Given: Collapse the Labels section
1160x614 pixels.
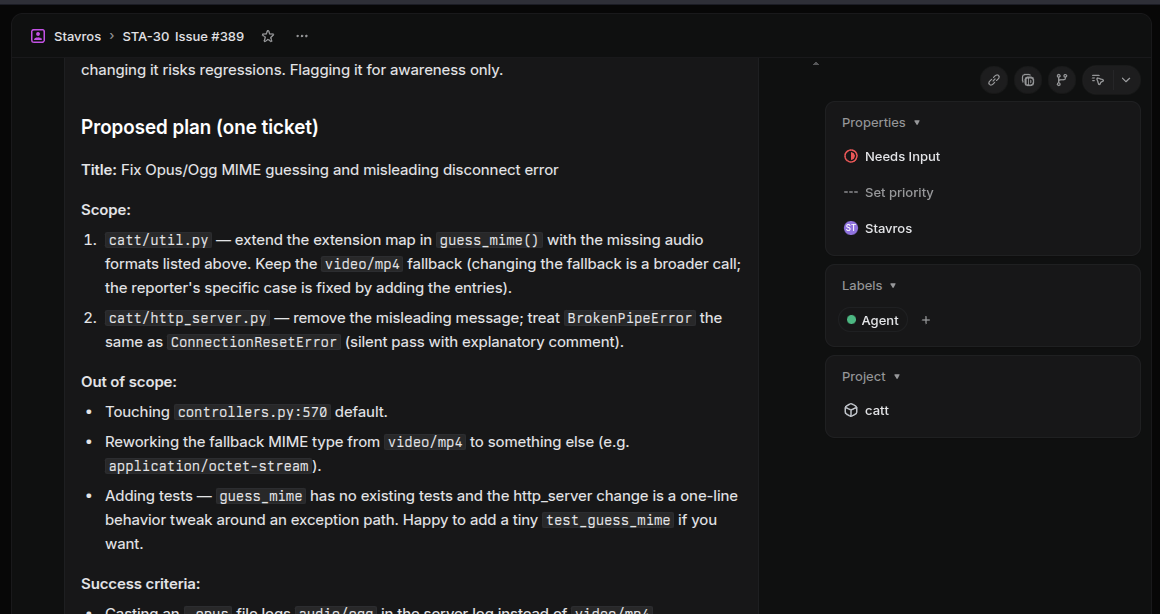Looking at the screenshot, I should coord(869,286).
